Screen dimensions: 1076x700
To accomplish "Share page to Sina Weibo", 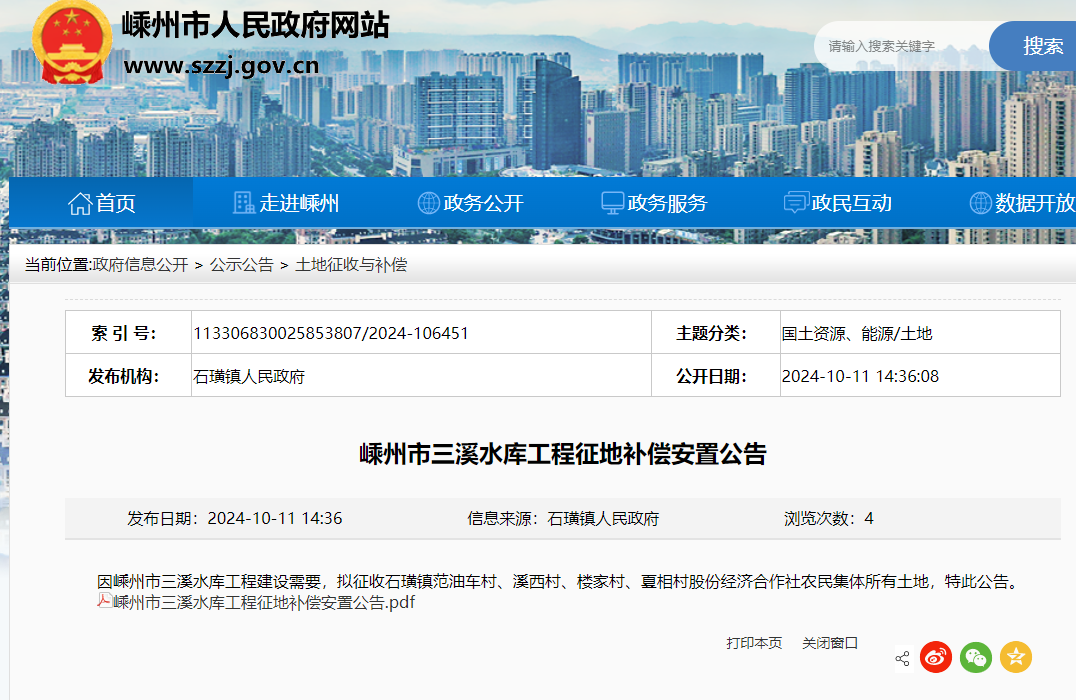I will click(x=936, y=657).
